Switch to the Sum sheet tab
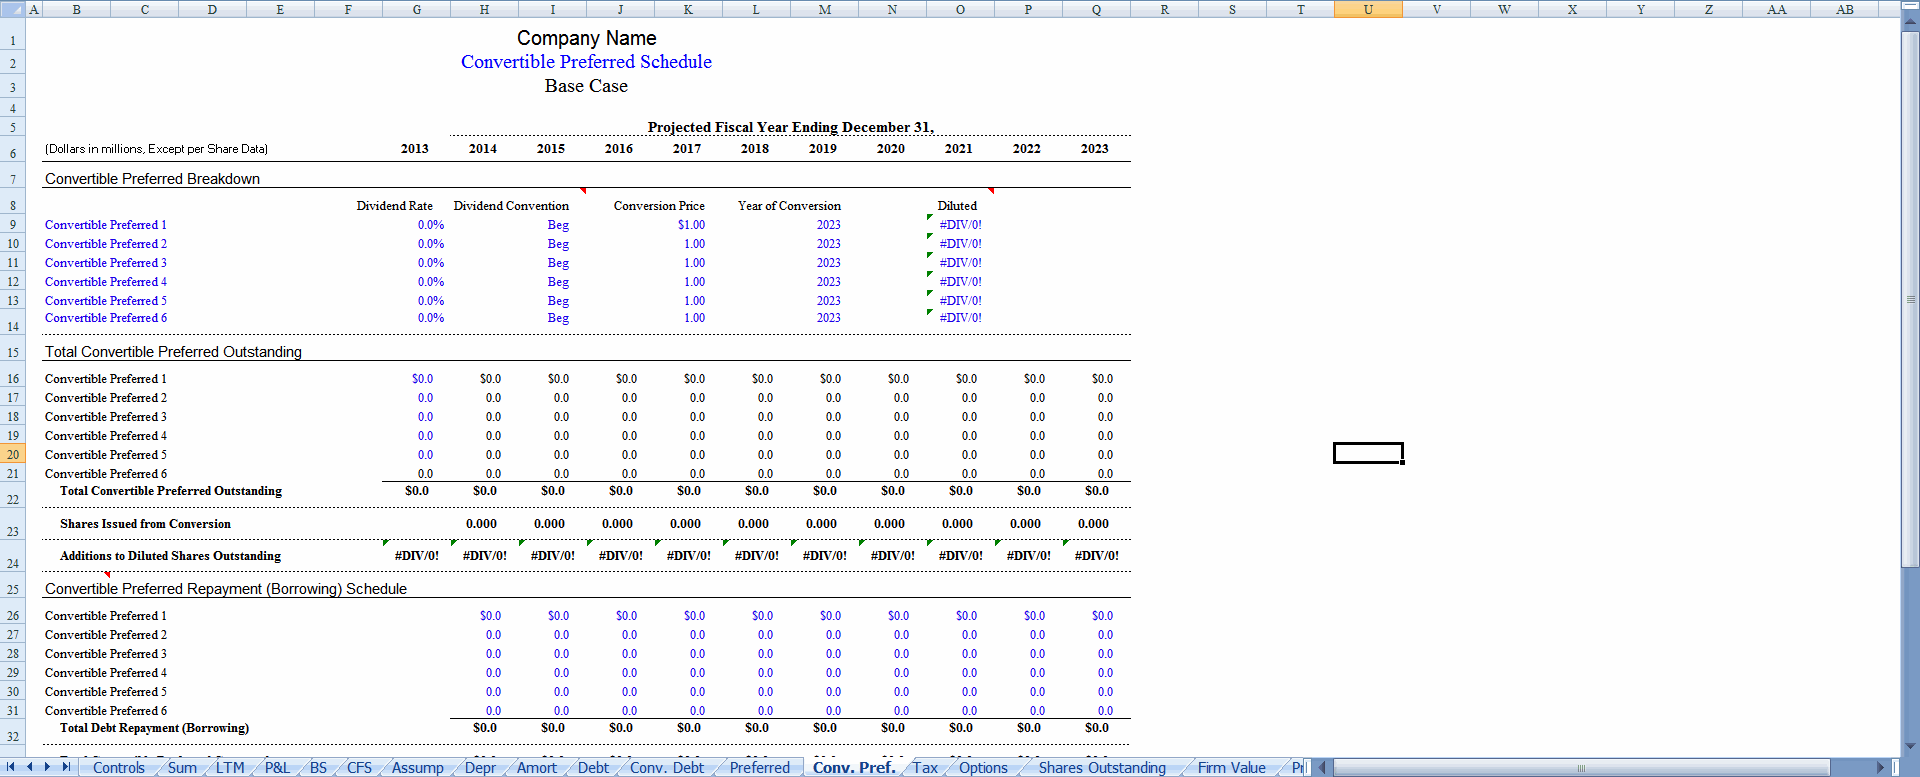 tap(182, 768)
